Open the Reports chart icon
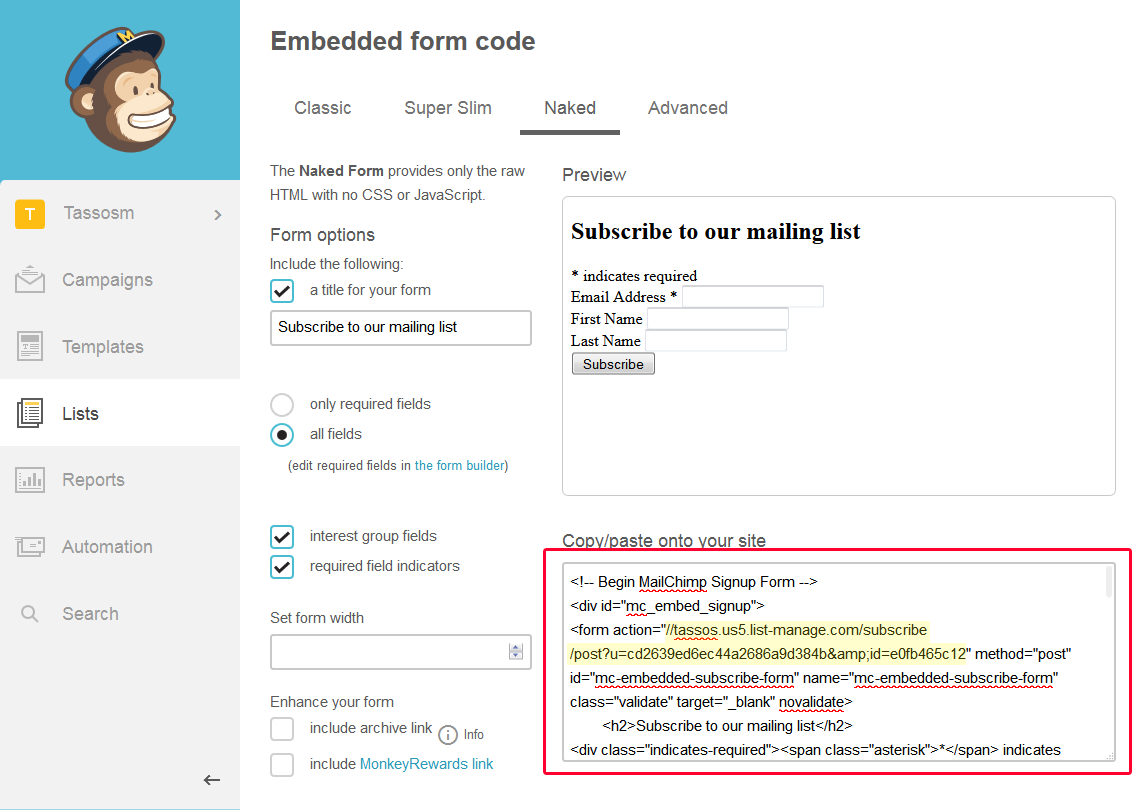Screen dimensions: 1146x810 (x=30, y=480)
